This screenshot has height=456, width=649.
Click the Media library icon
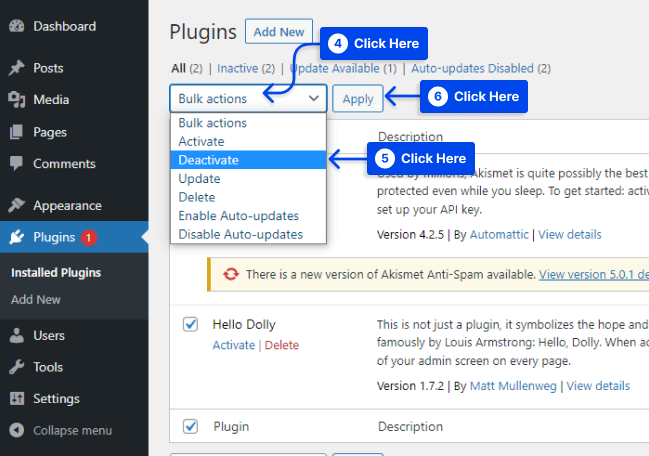click(x=17, y=99)
